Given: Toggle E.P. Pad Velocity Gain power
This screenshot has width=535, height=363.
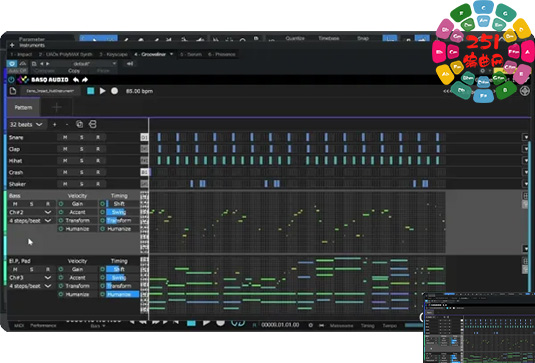Looking at the screenshot, I should (61, 269).
